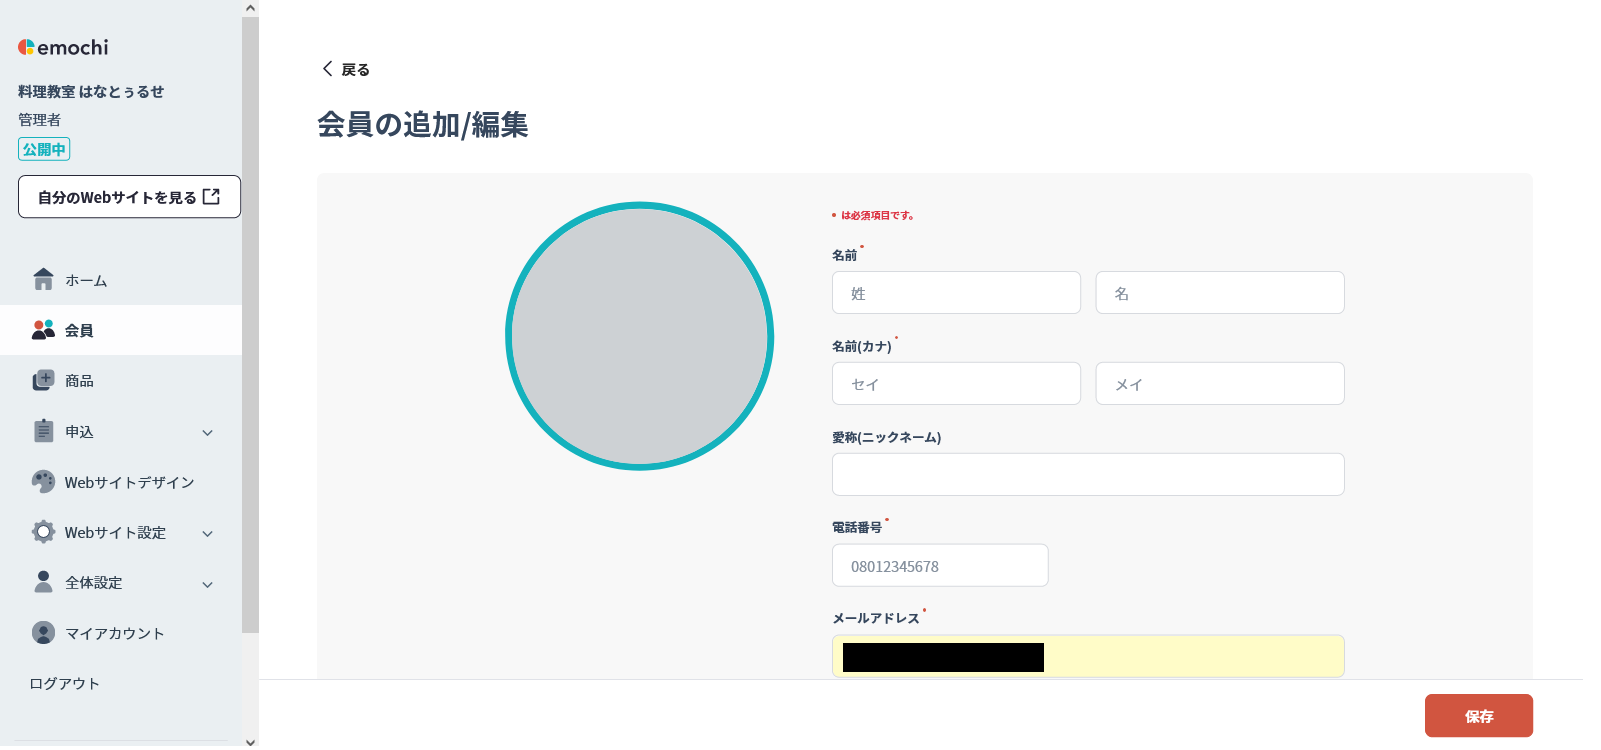
Task: Expand the Webサイト設定 submenu chevron
Action: click(208, 534)
